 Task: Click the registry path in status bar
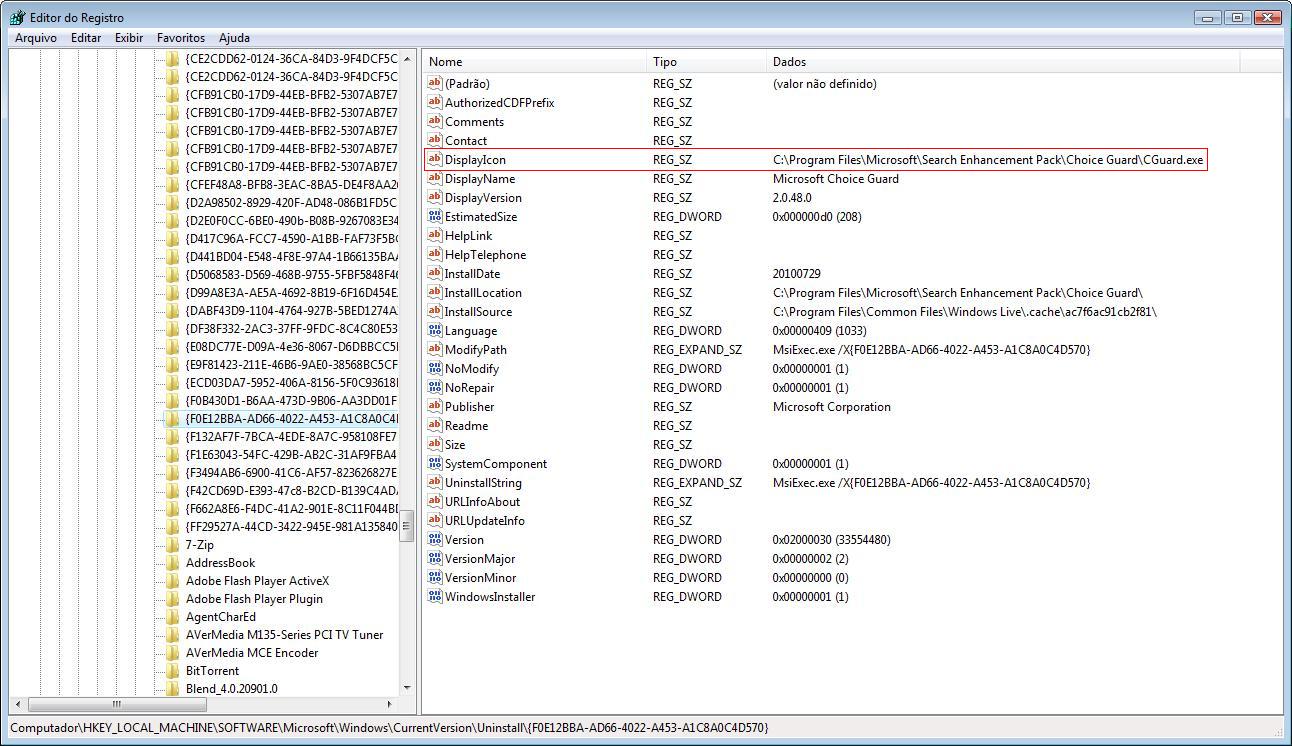(x=389, y=727)
